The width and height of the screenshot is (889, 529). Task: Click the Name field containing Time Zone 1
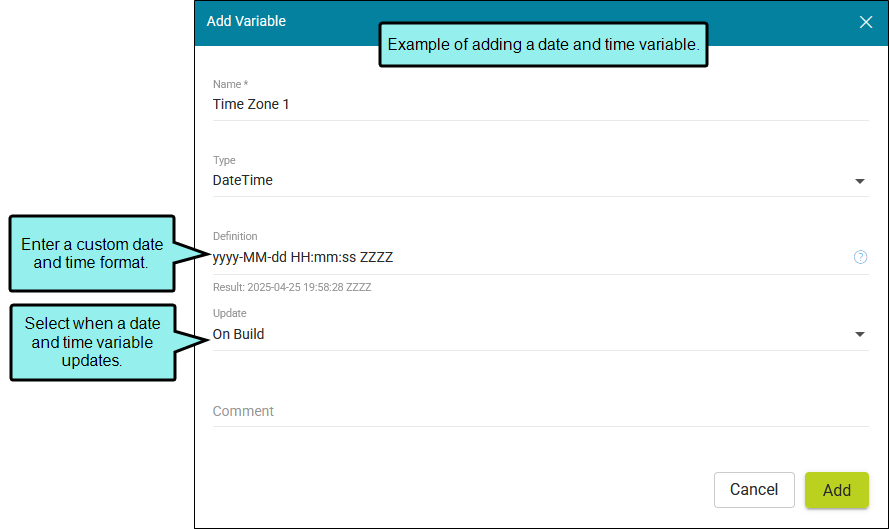540,104
